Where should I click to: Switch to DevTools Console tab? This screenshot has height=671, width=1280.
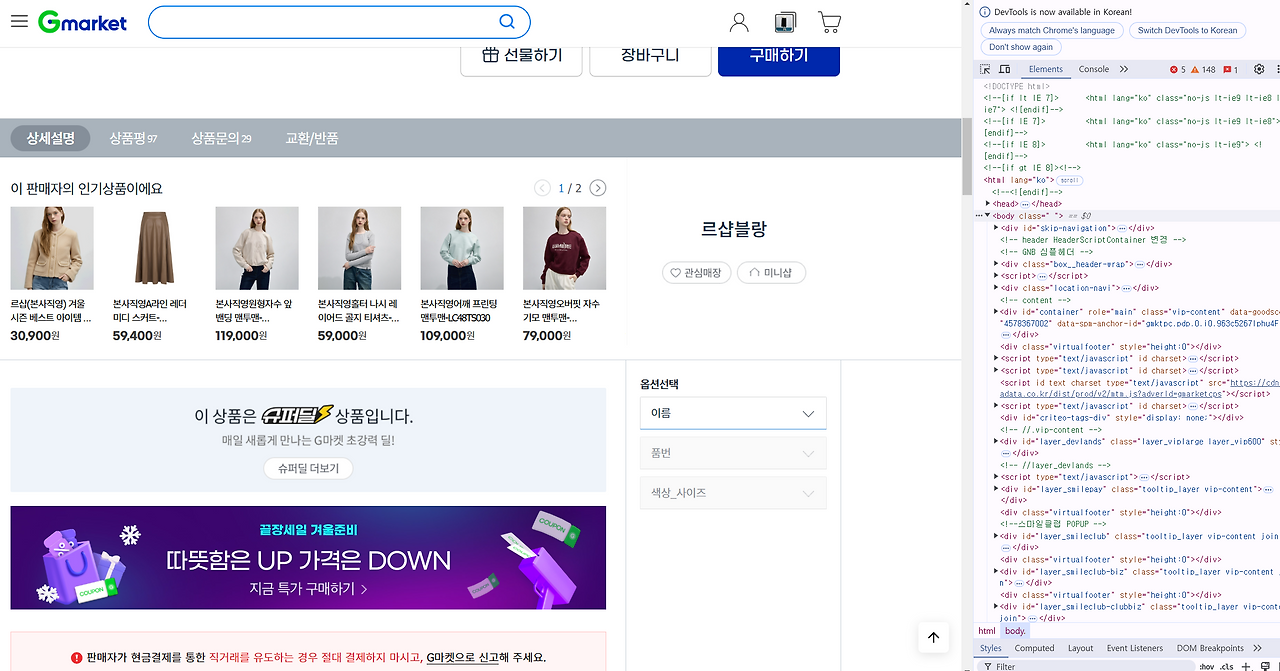pyautogui.click(x=1093, y=69)
